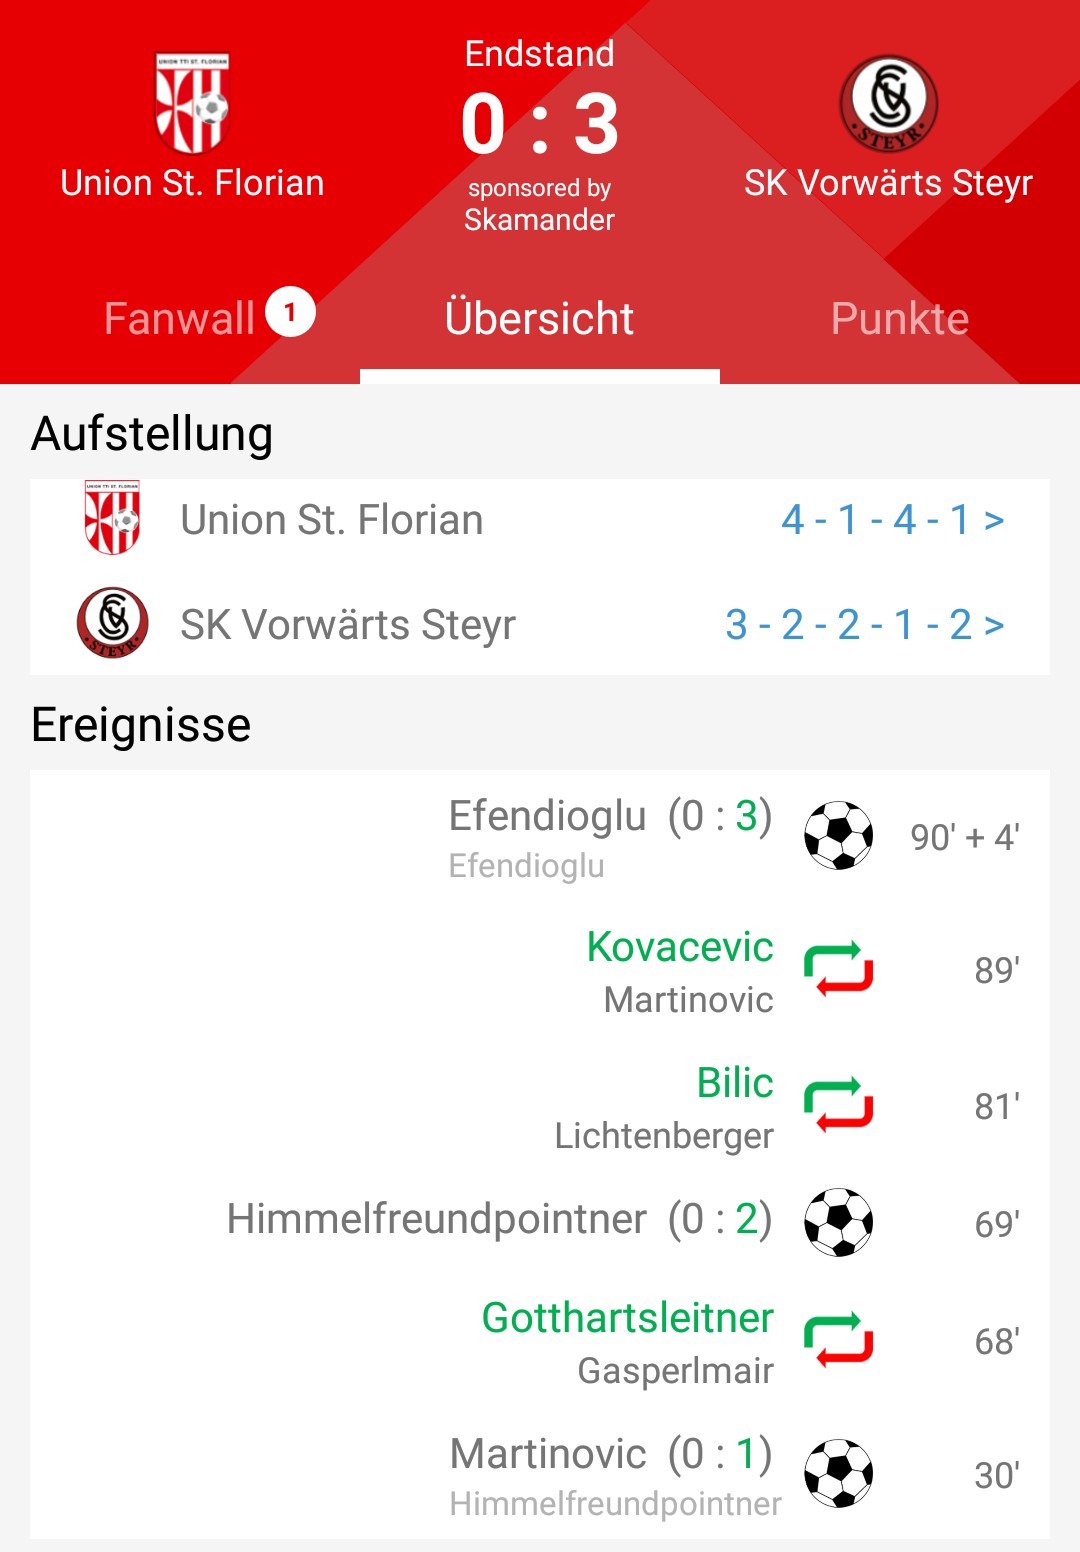Screen dimensions: 1080x1552
Task: Select the Übersicht tab
Action: 539,319
